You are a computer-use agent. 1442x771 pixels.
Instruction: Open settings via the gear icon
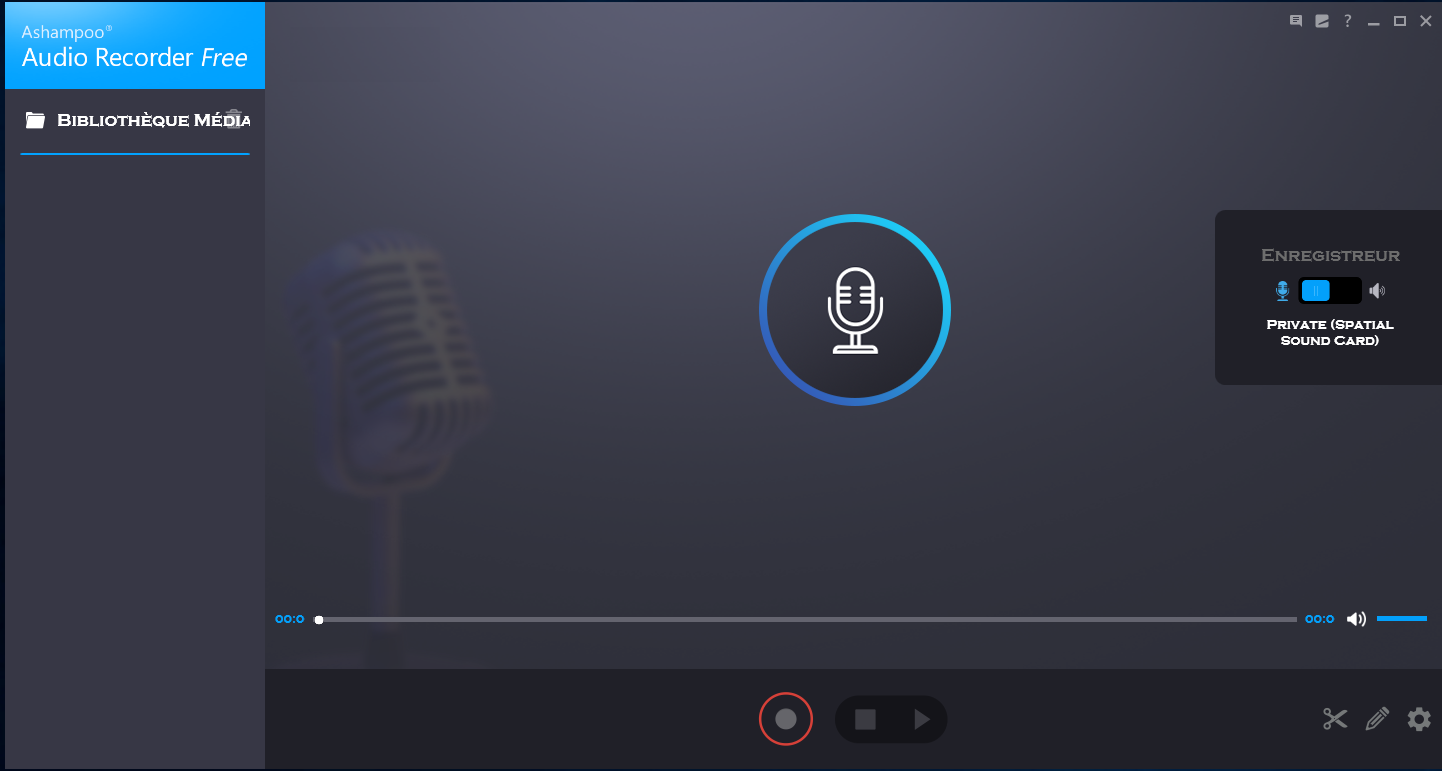[x=1419, y=719]
